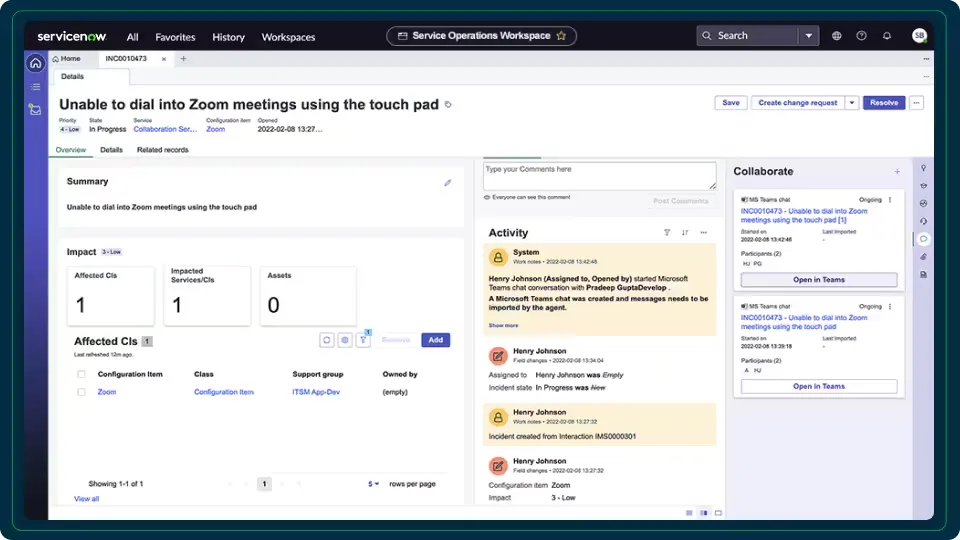The image size is (960, 540).
Task: Add a new Collaborate chat with plus
Action: pyautogui.click(x=897, y=172)
